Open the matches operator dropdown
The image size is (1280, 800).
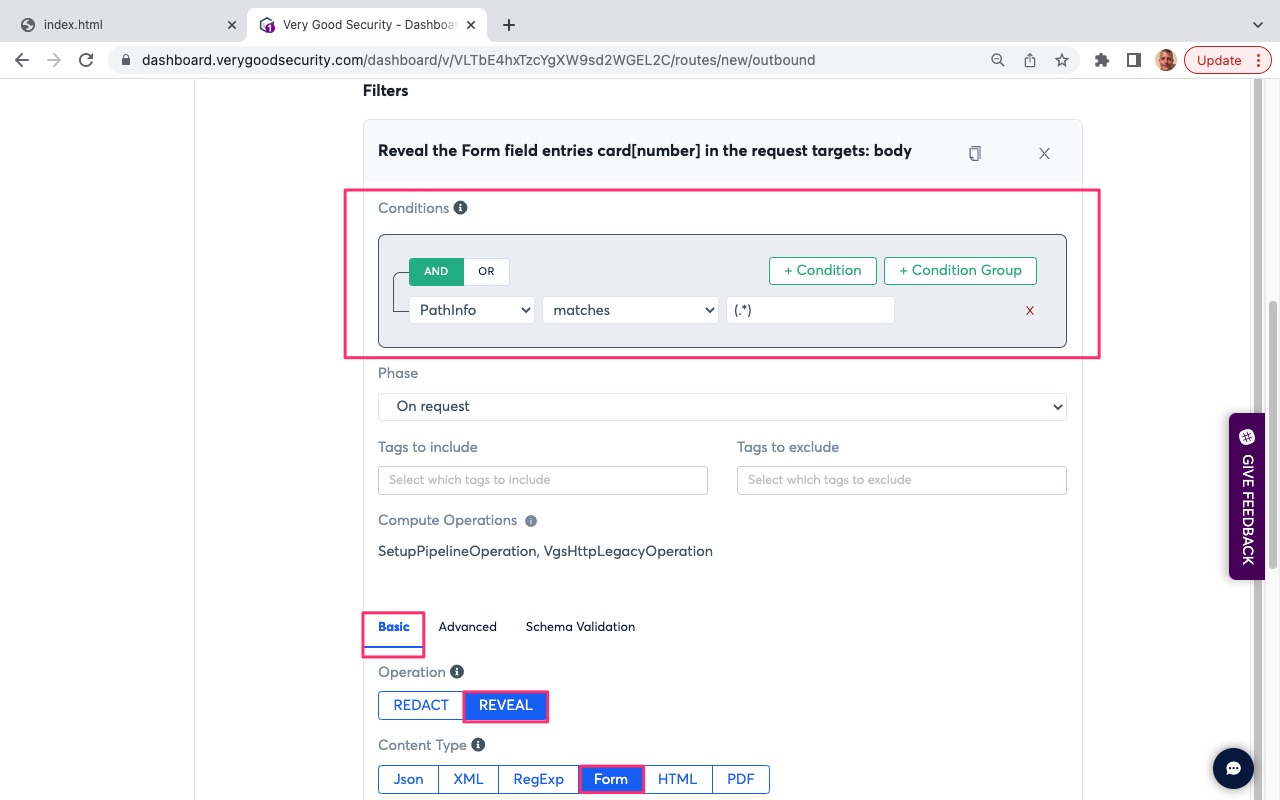coord(630,310)
